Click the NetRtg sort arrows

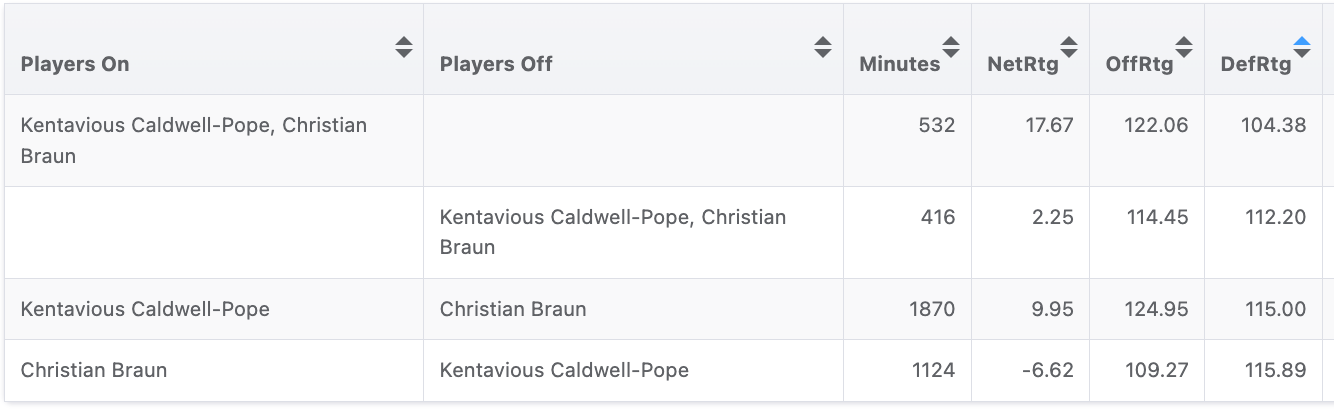point(1069,47)
